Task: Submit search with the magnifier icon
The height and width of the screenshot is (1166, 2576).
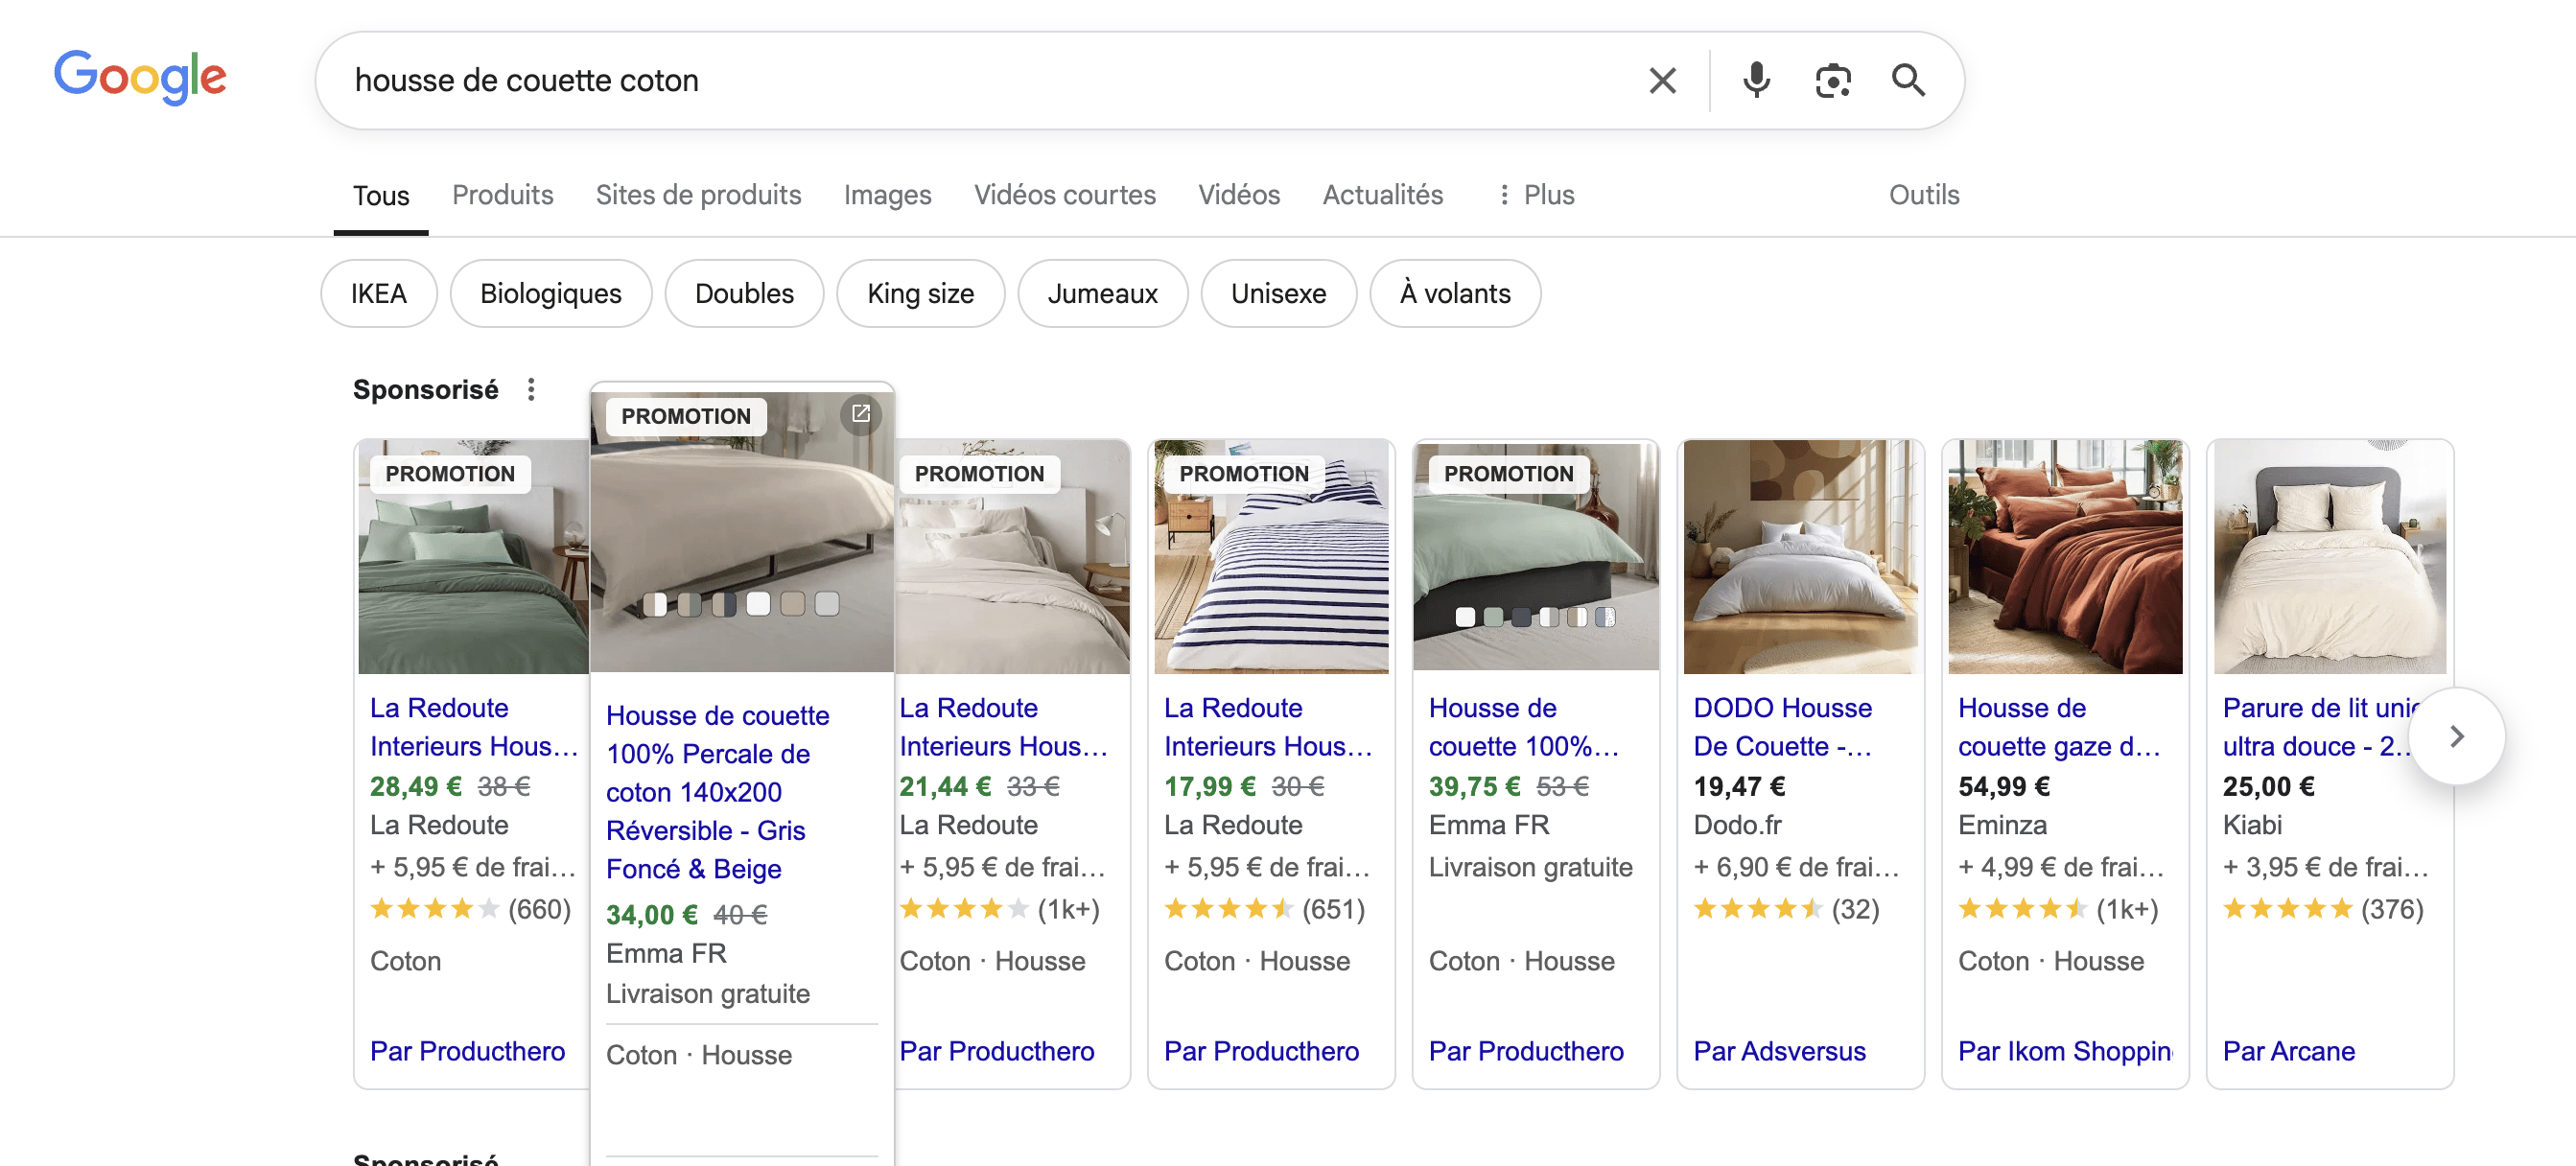Action: (1908, 80)
